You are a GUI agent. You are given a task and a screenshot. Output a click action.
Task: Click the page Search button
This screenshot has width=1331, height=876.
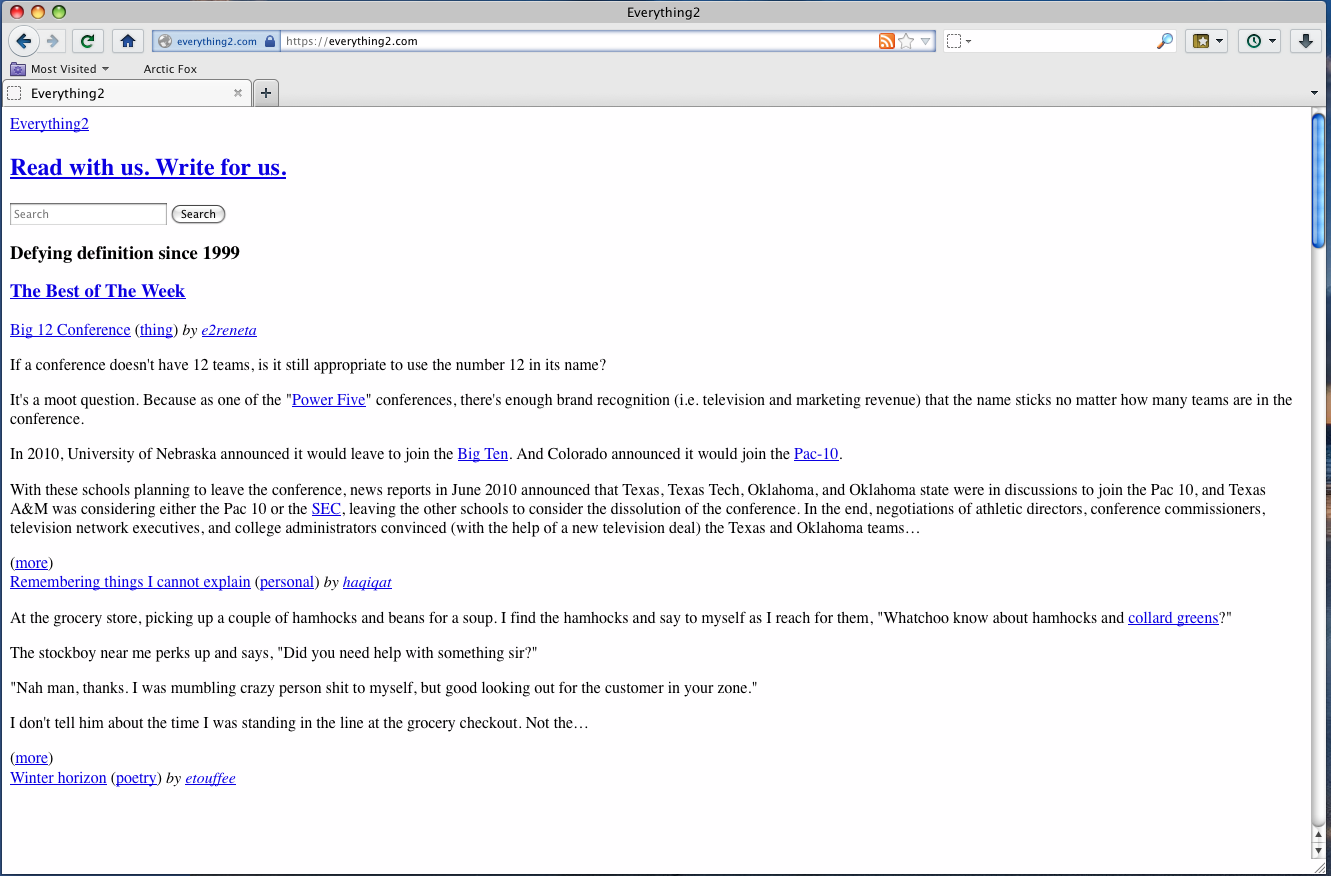click(198, 214)
